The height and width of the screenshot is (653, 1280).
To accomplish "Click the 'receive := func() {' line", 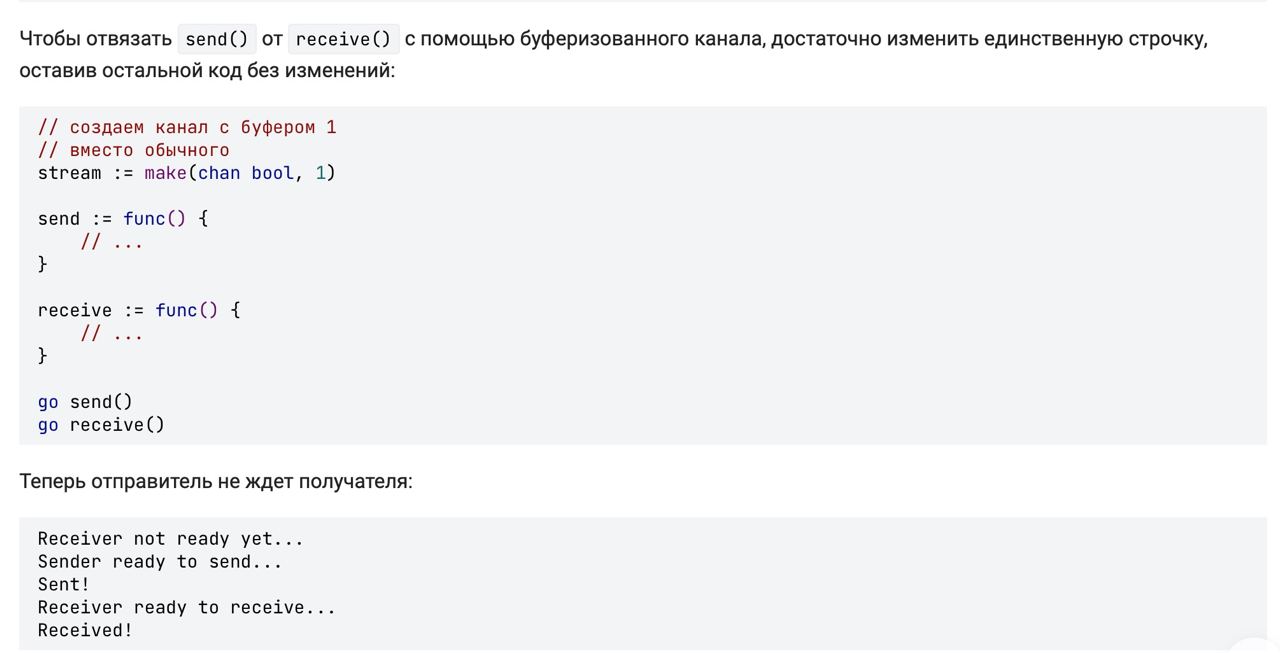I will (139, 310).
